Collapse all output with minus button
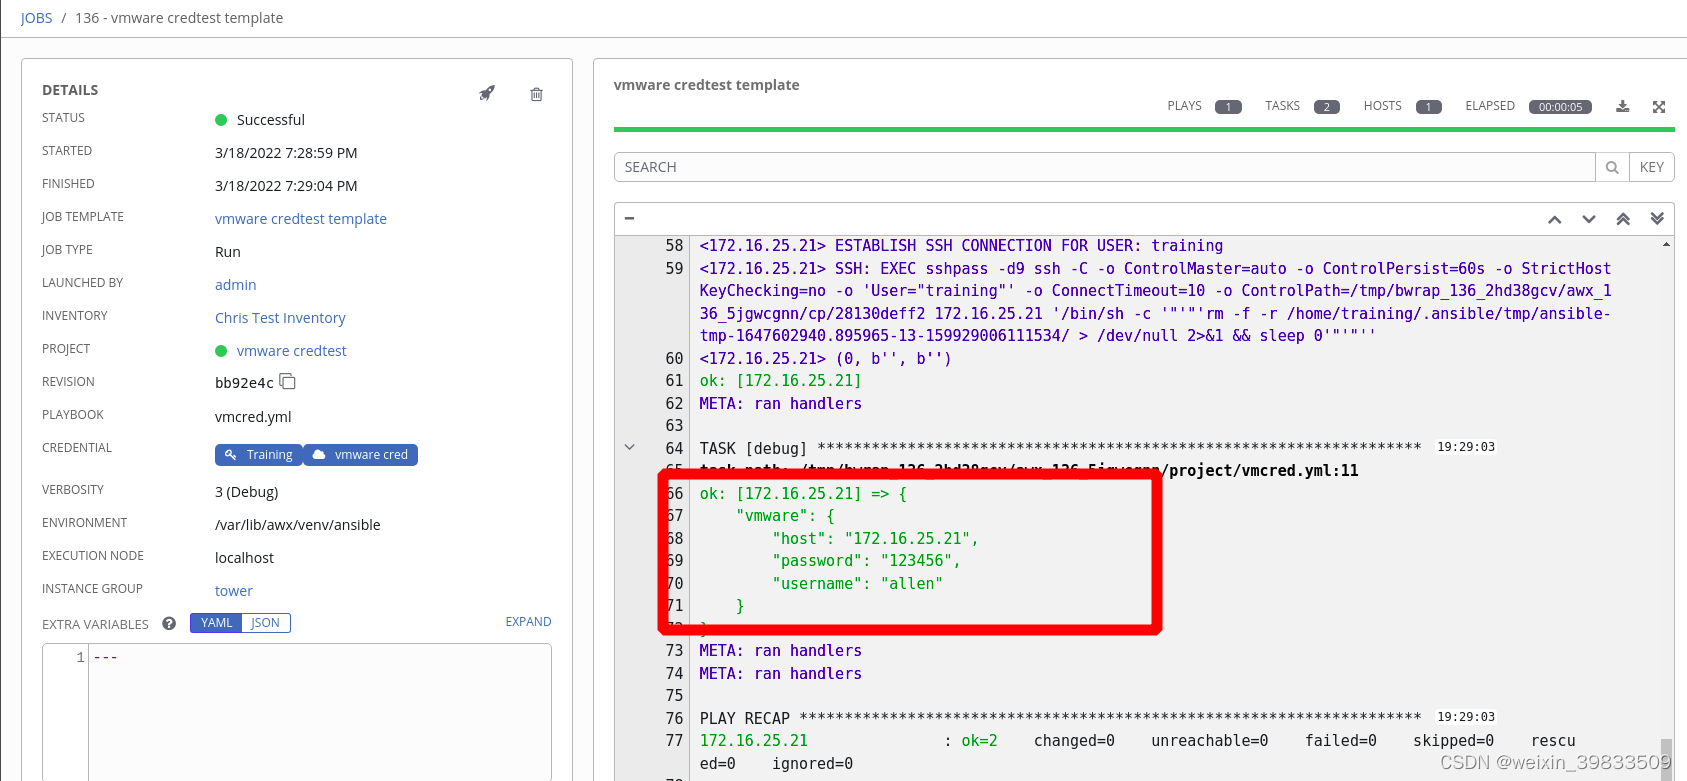Image resolution: width=1687 pixels, height=781 pixels. click(x=629, y=218)
